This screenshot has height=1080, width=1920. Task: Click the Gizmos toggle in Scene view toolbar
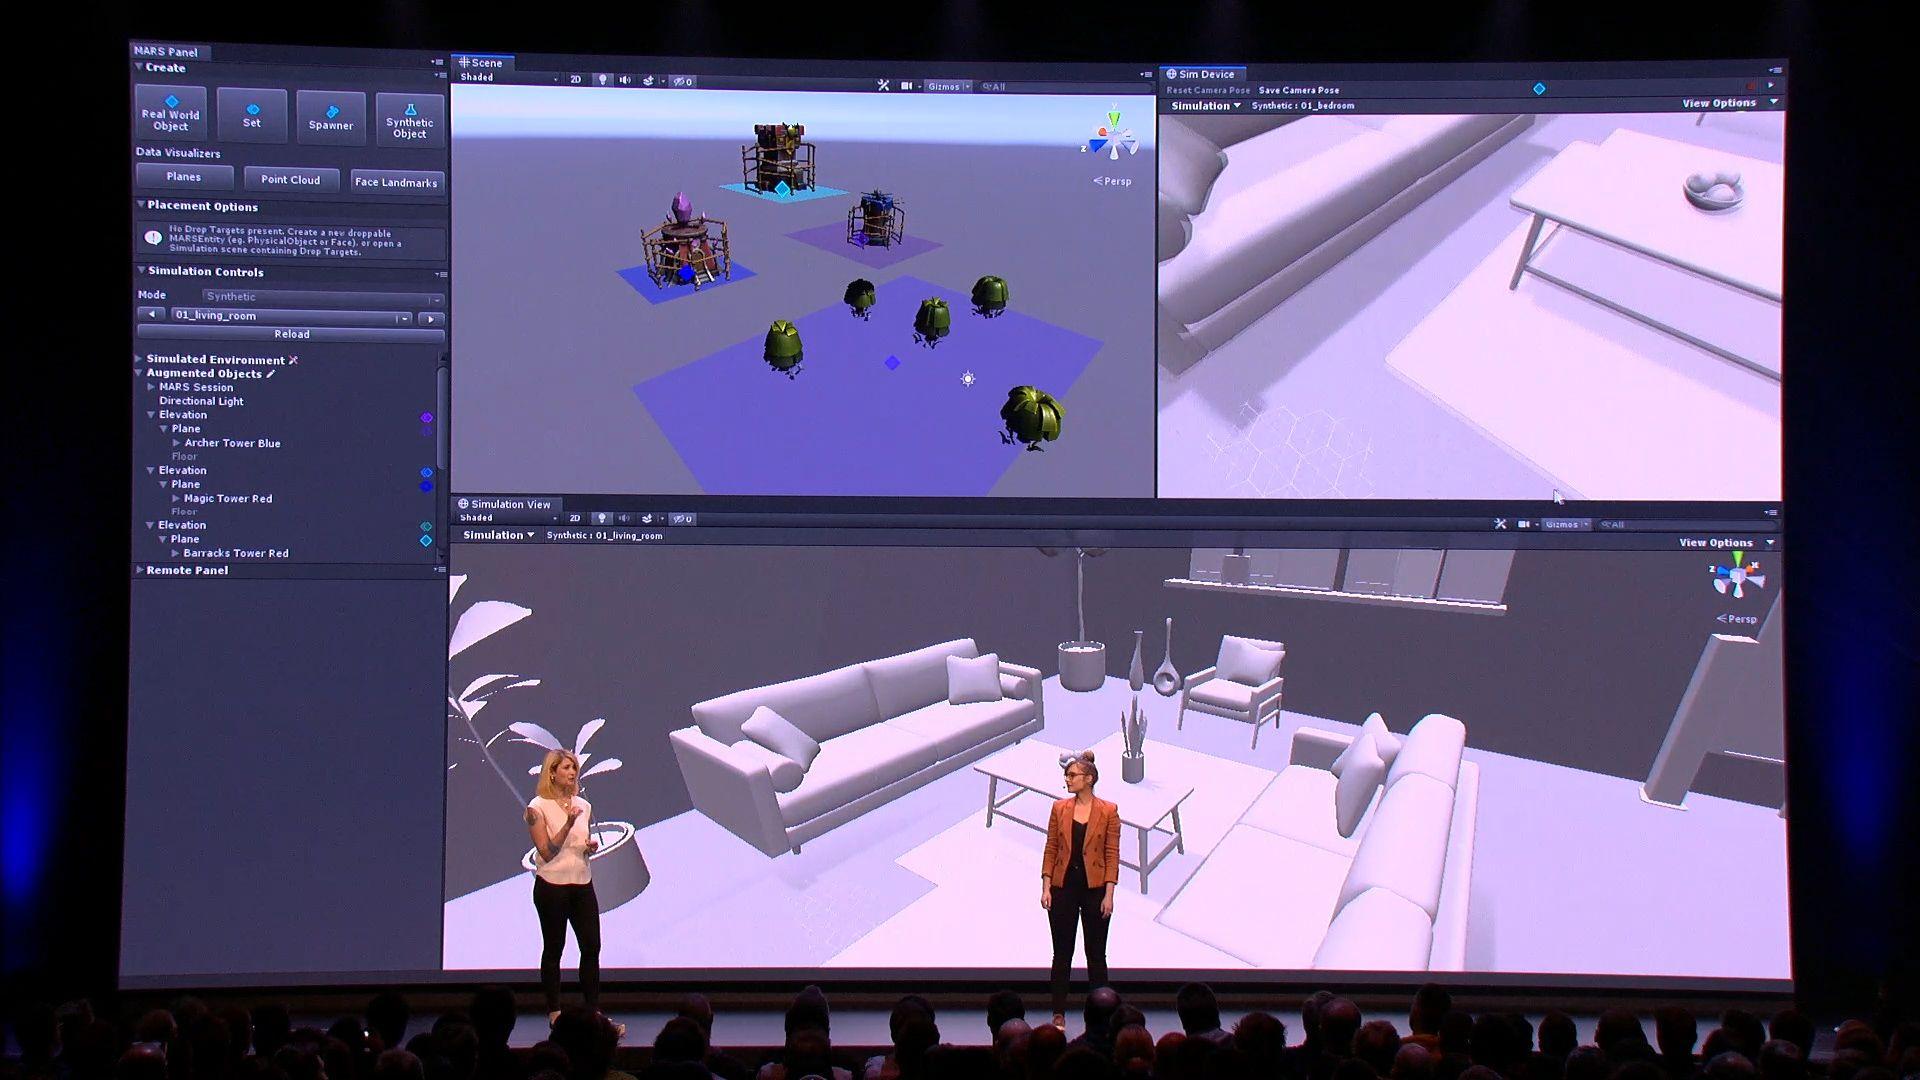[947, 86]
